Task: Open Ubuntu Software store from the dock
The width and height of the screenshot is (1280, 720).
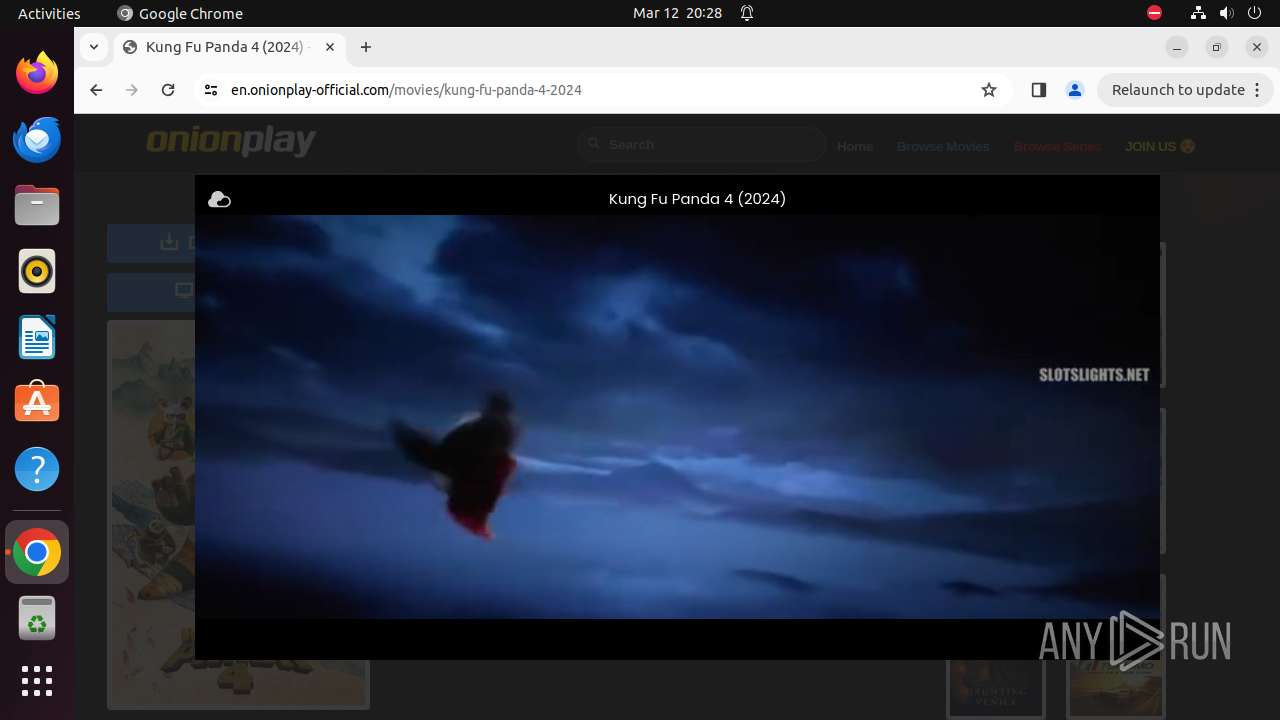Action: click(x=37, y=402)
